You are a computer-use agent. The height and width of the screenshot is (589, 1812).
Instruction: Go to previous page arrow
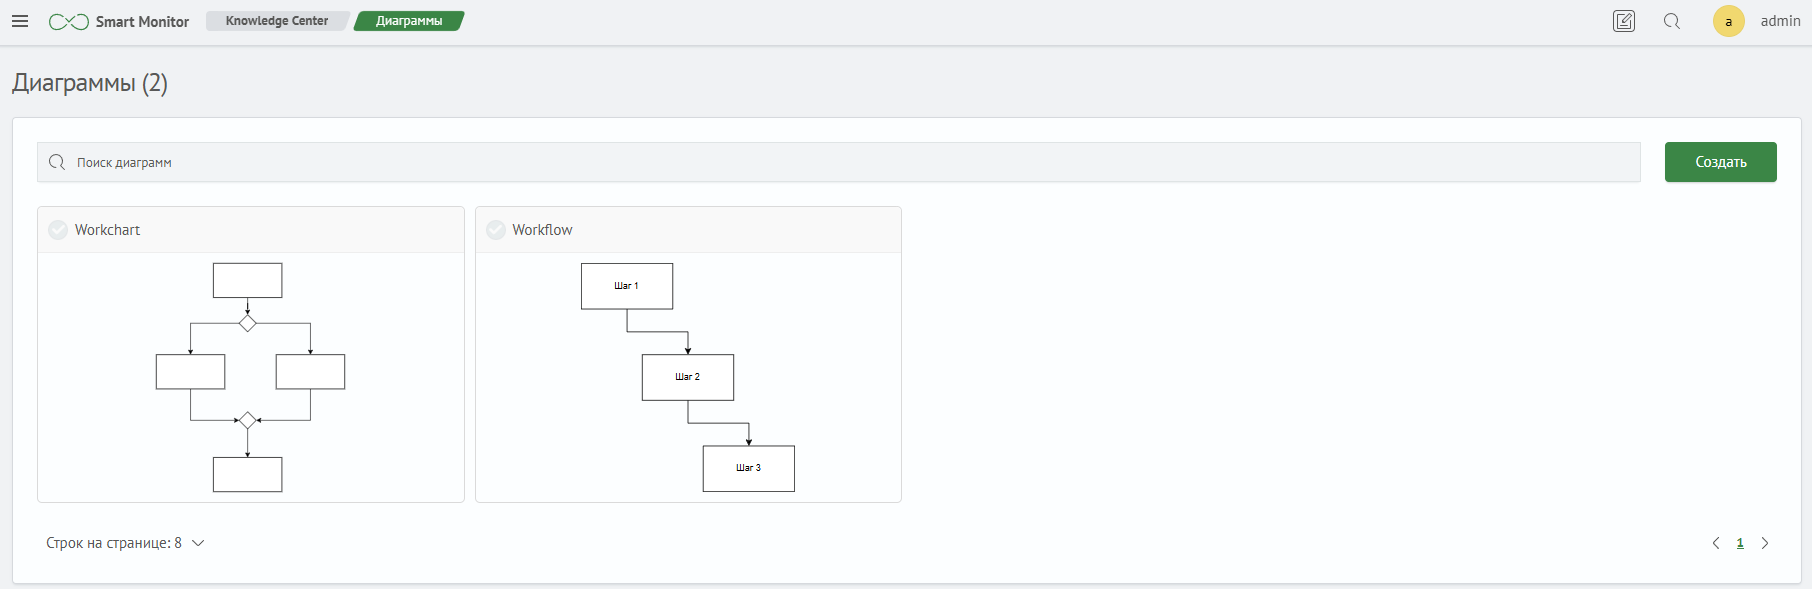pos(1716,543)
